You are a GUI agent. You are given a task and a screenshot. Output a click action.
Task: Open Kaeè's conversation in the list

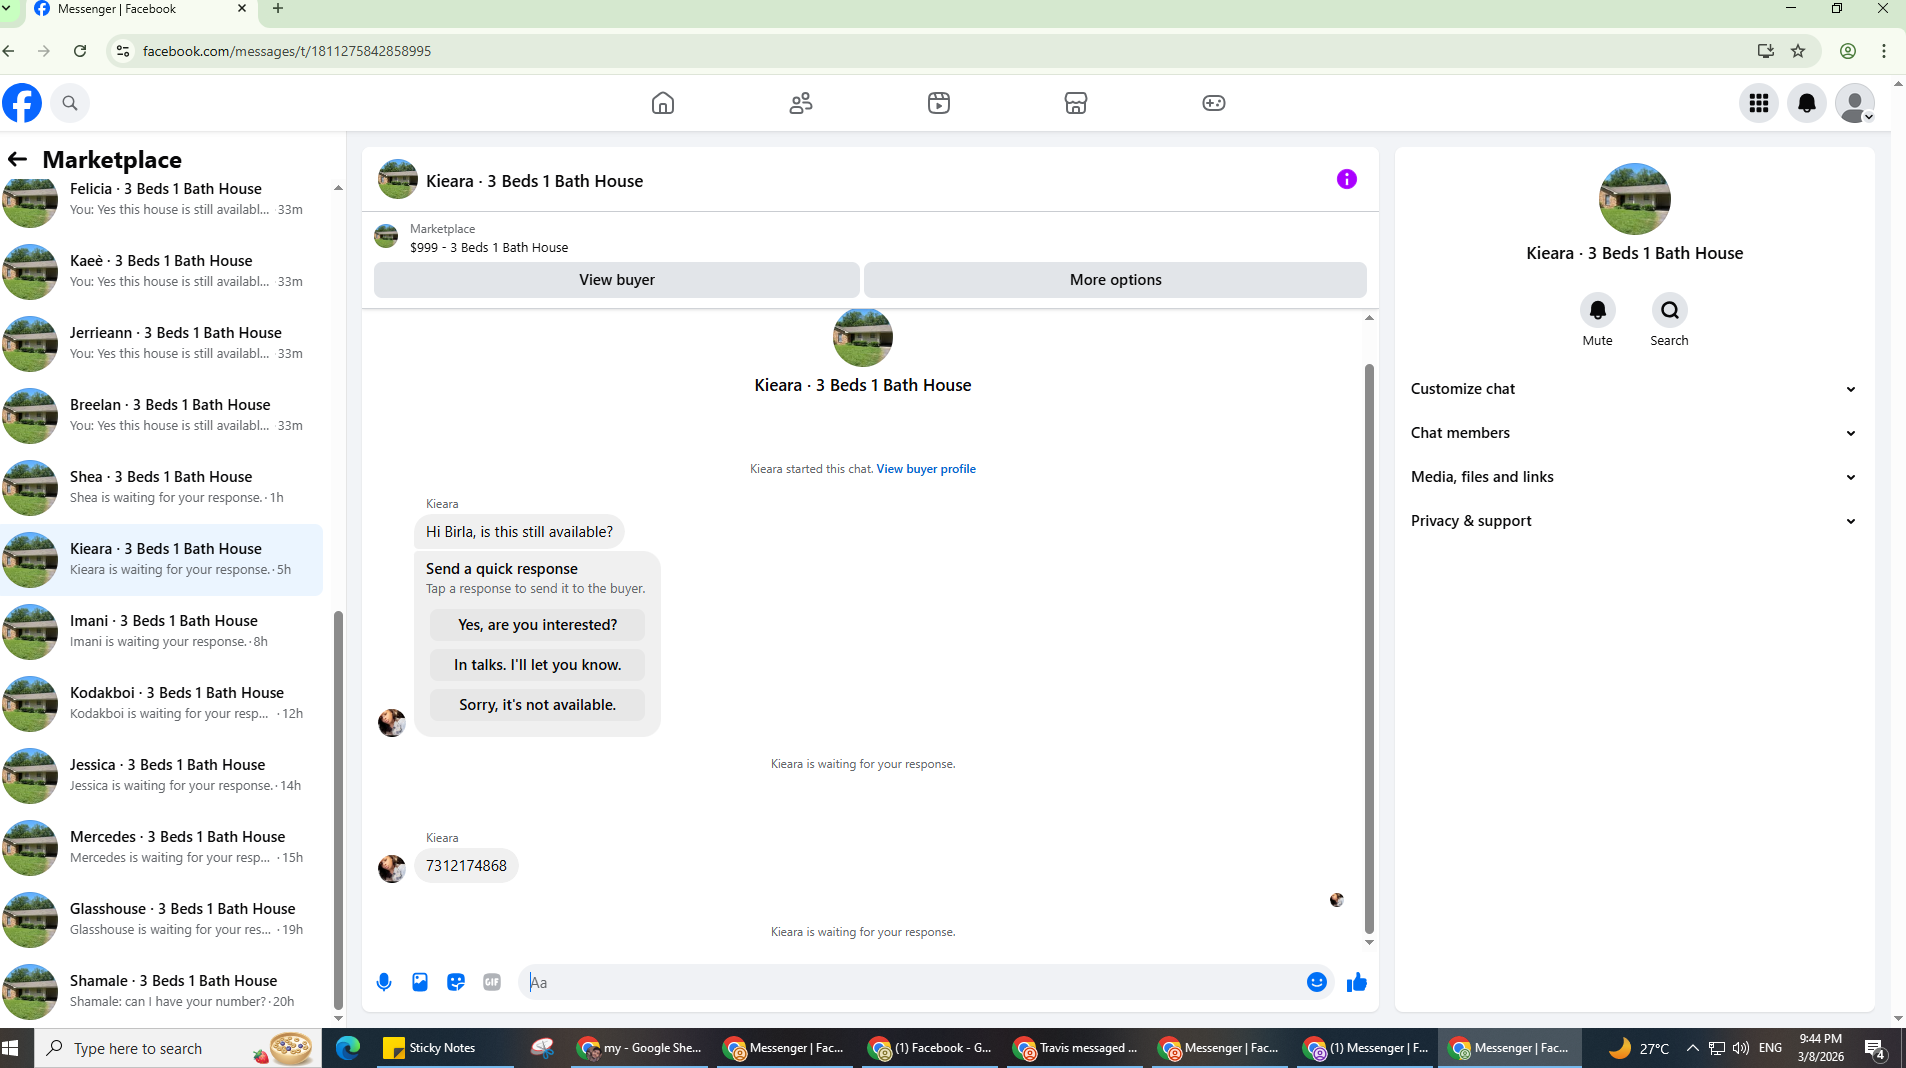click(x=162, y=271)
